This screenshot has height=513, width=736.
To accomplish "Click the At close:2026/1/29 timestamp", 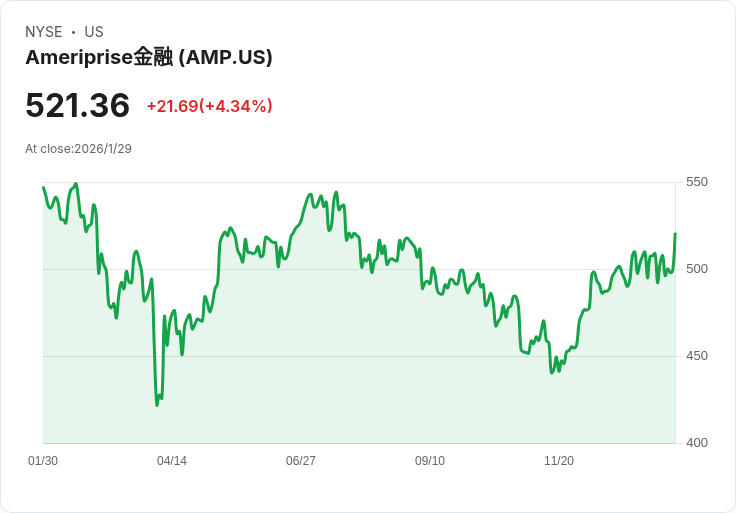I will (x=78, y=149).
